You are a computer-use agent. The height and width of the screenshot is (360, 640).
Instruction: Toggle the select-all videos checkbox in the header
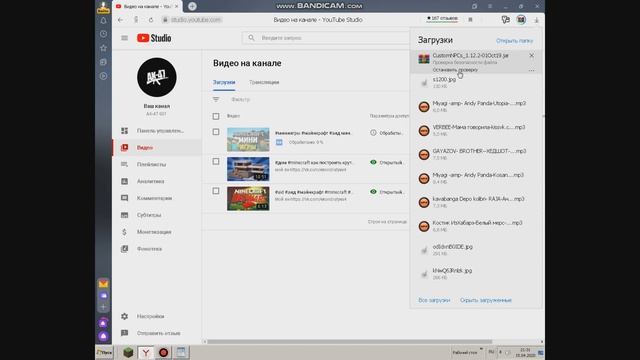point(216,116)
